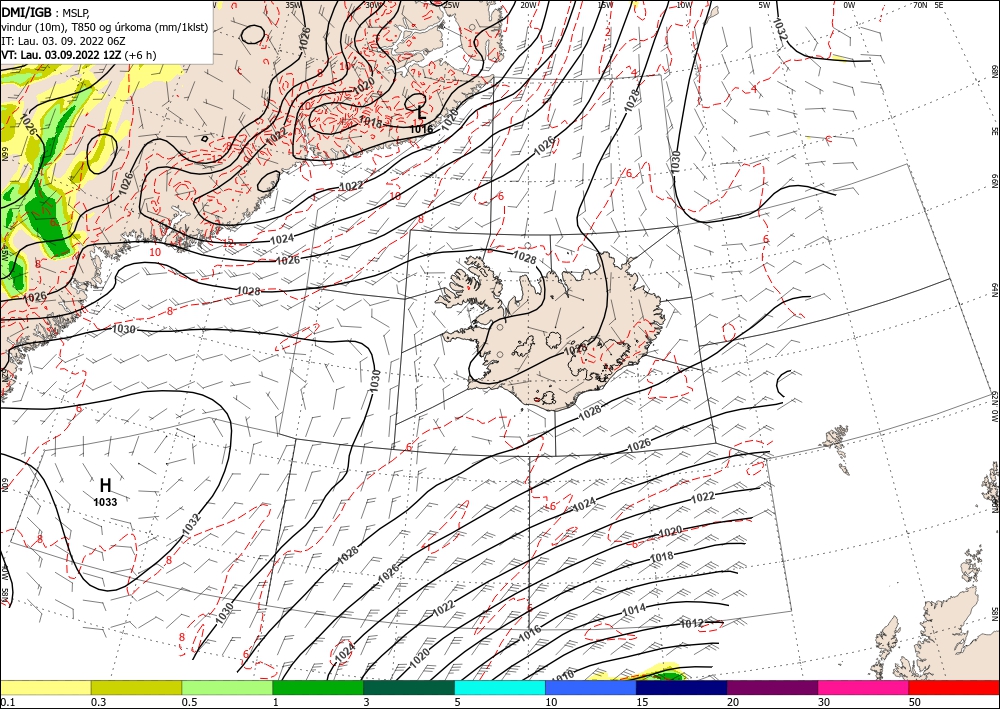
Task: Click the 70N latitude label
Action: pos(920,5)
